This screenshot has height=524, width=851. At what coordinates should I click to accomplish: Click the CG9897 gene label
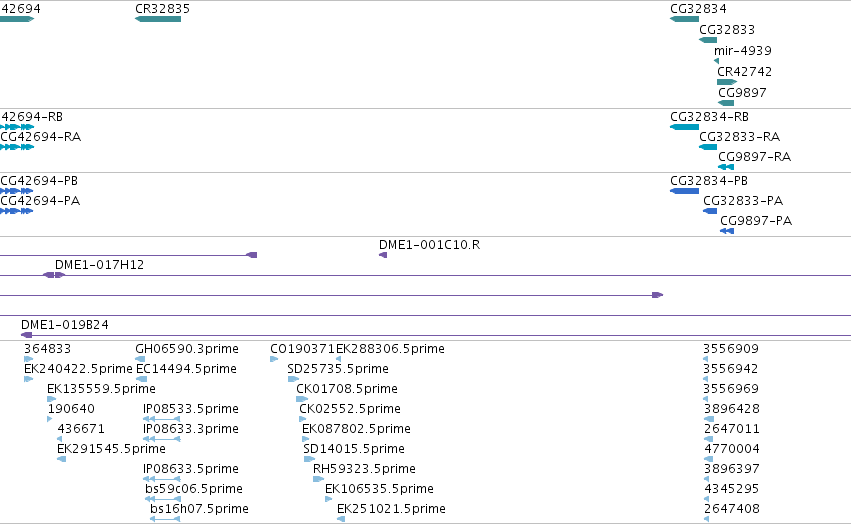click(x=742, y=93)
